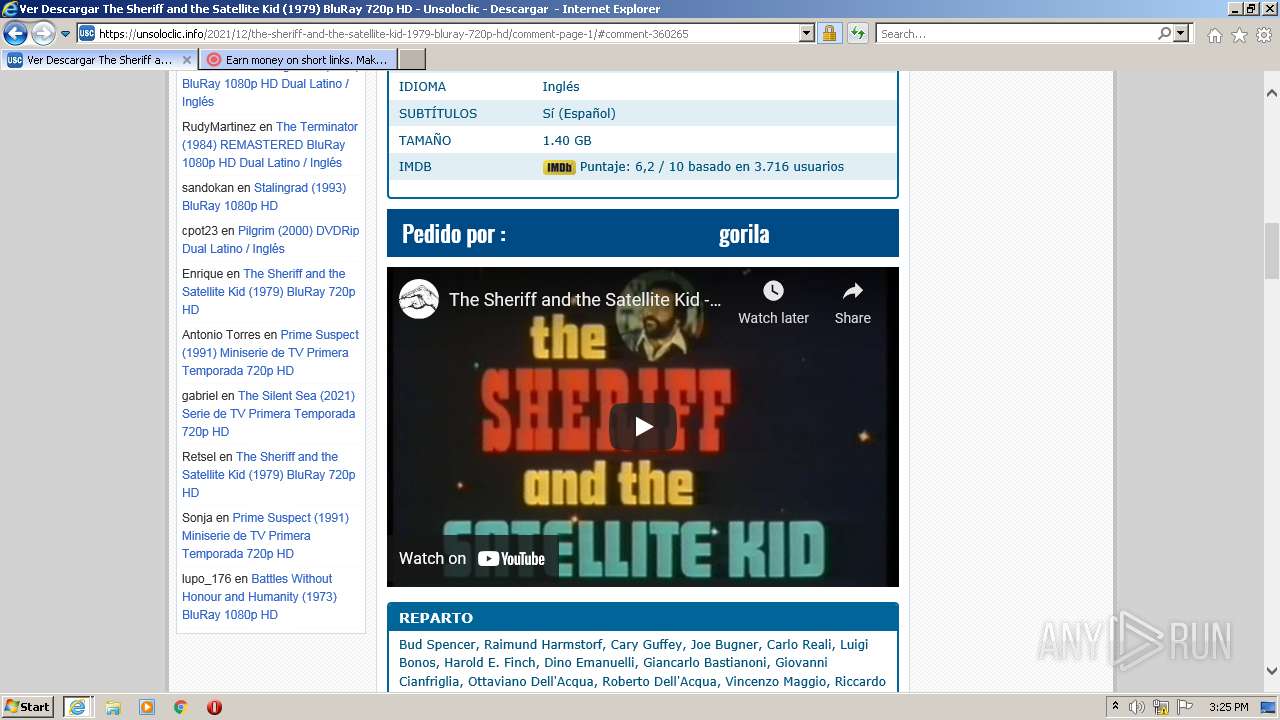Click Internet Explorer taskbar icon

[78, 707]
